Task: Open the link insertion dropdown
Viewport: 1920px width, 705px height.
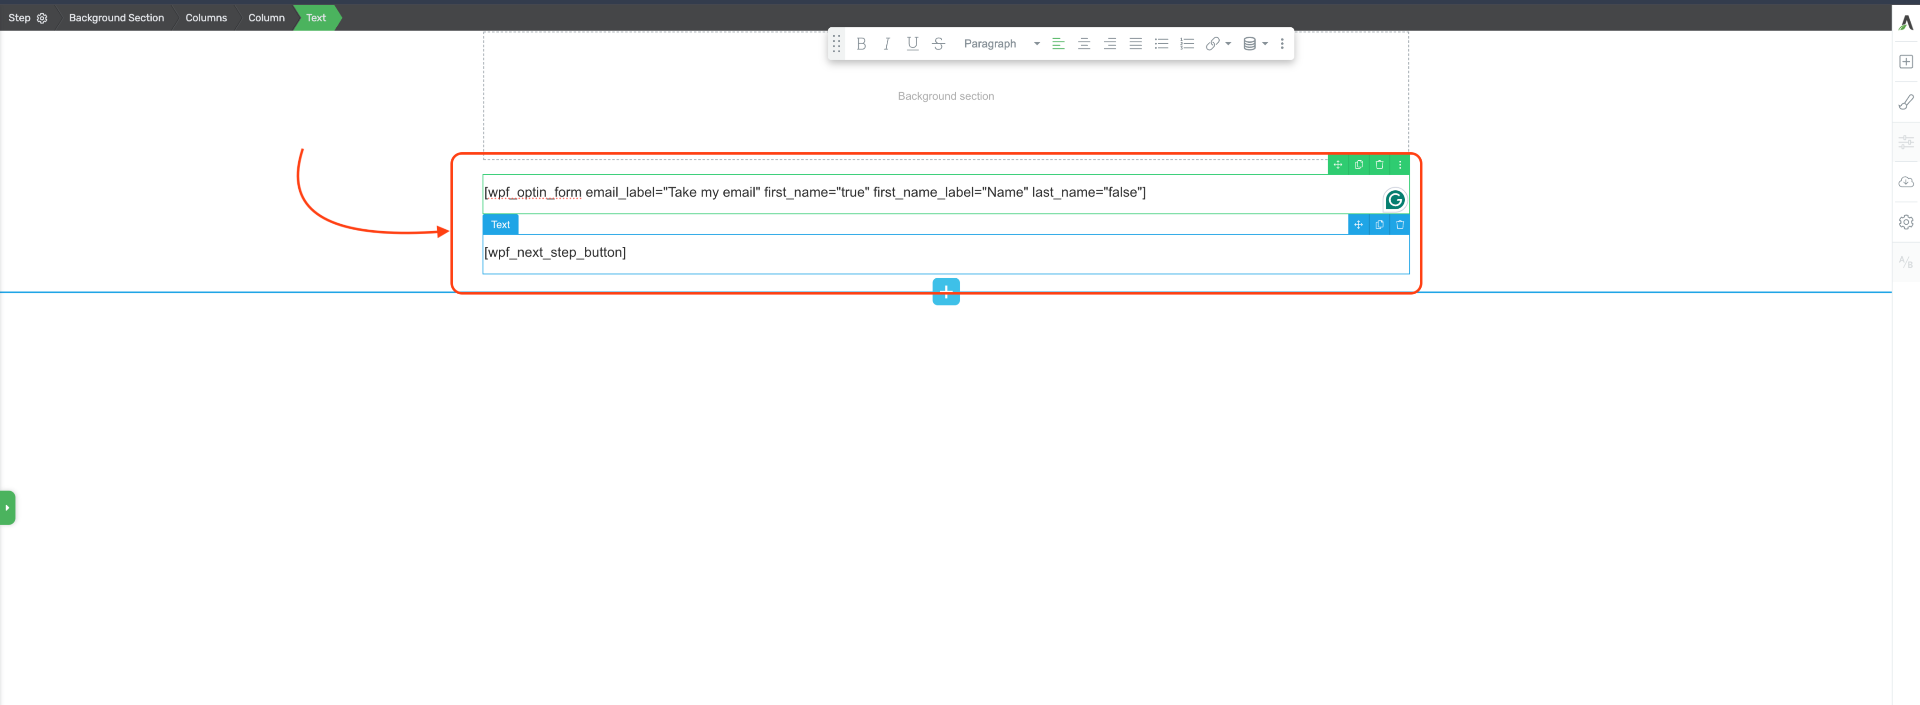Action: point(1218,44)
